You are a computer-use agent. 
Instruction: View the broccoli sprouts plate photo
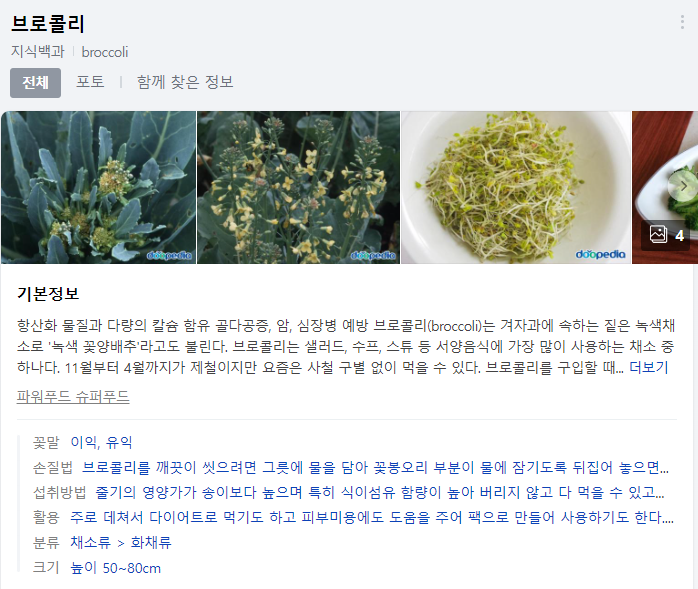[x=516, y=187]
